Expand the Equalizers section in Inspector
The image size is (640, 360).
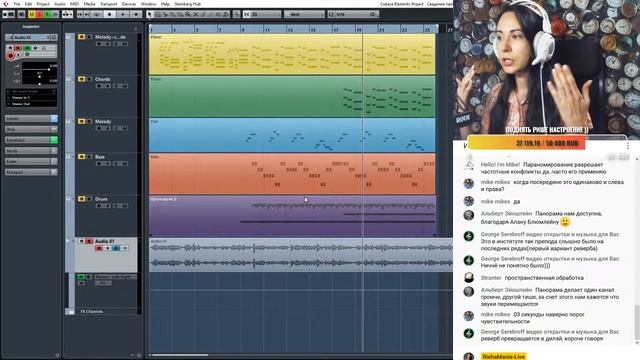tap(27, 140)
